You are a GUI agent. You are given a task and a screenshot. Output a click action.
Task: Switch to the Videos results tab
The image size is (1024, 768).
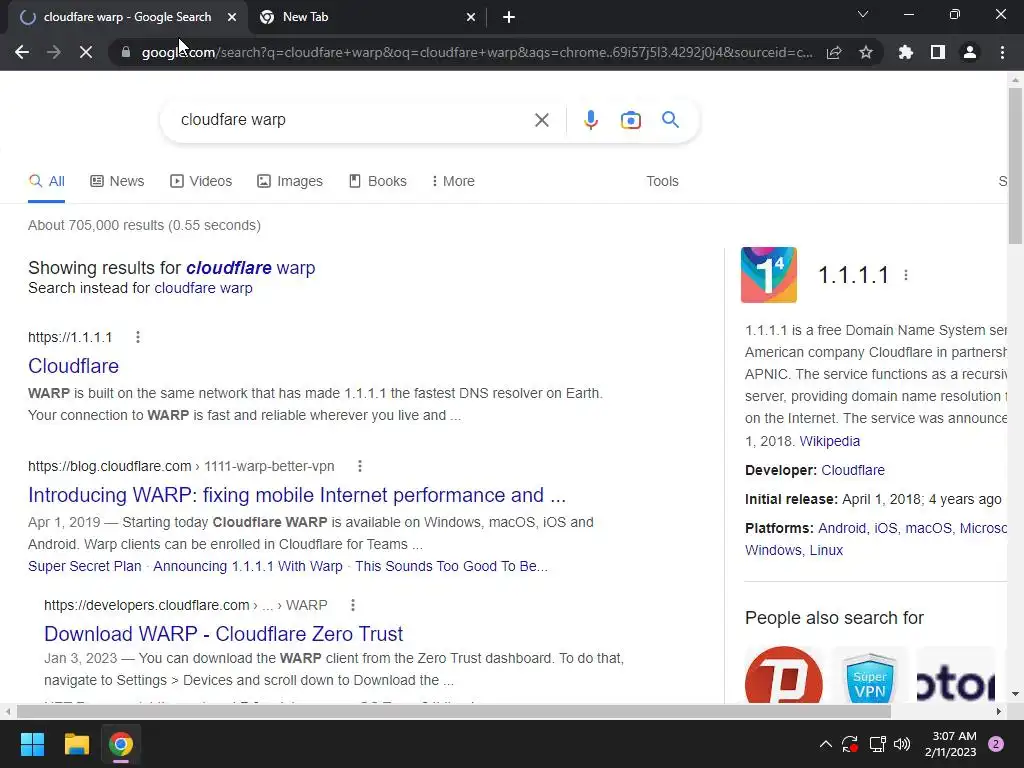(x=201, y=181)
